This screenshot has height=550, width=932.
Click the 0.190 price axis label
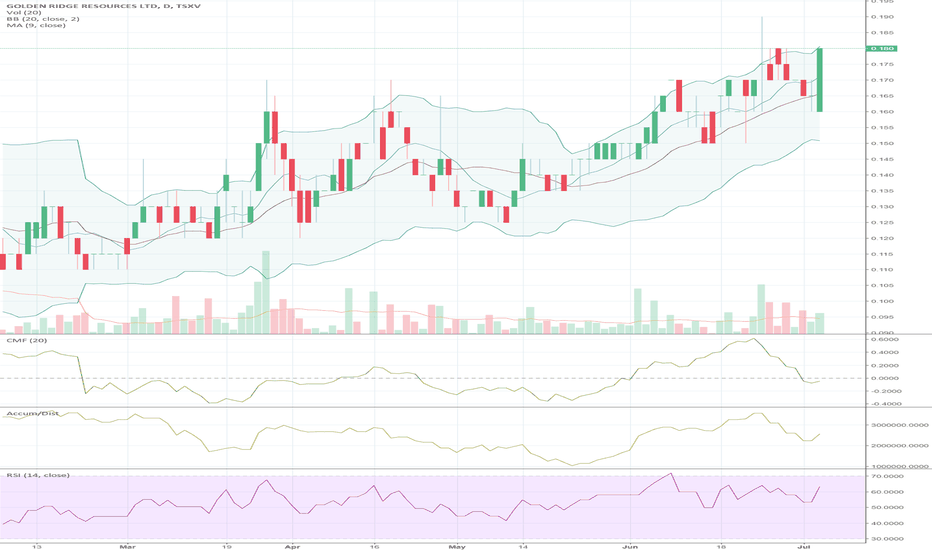click(882, 17)
